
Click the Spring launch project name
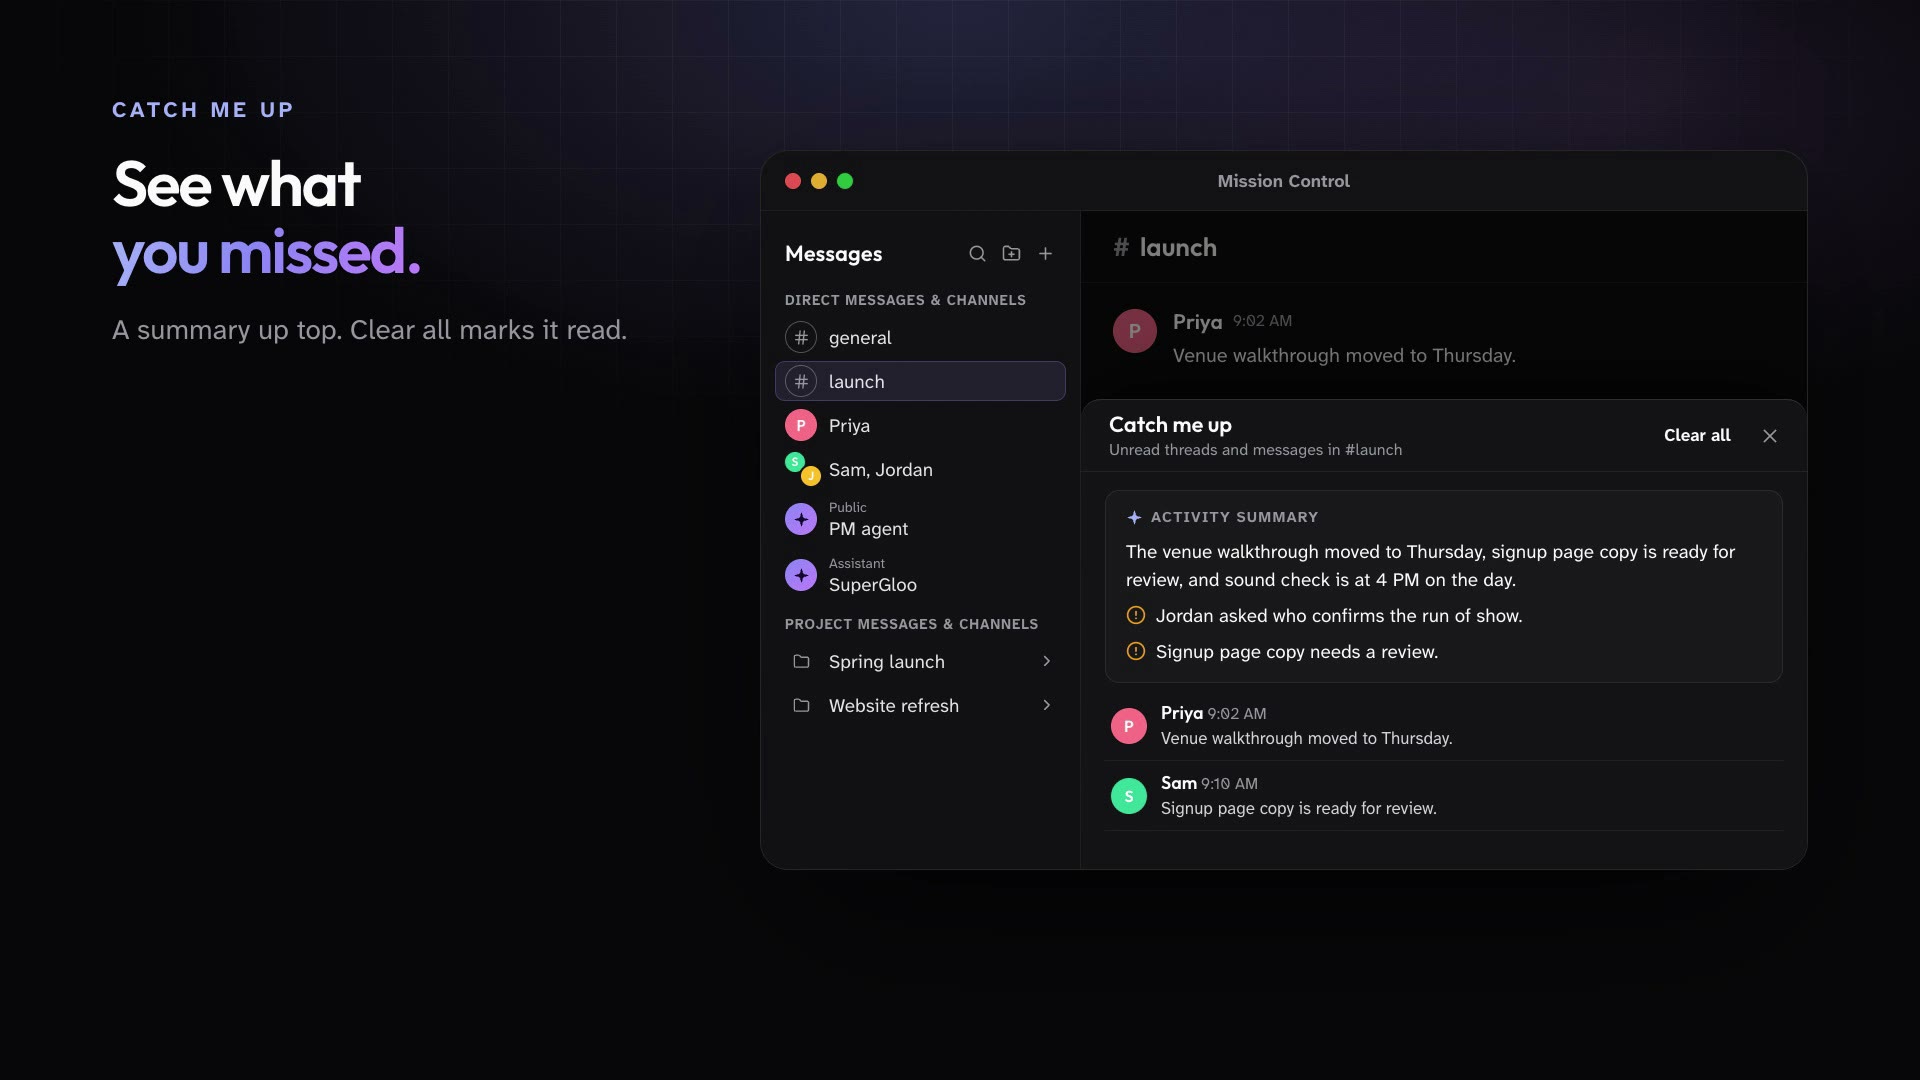(887, 662)
